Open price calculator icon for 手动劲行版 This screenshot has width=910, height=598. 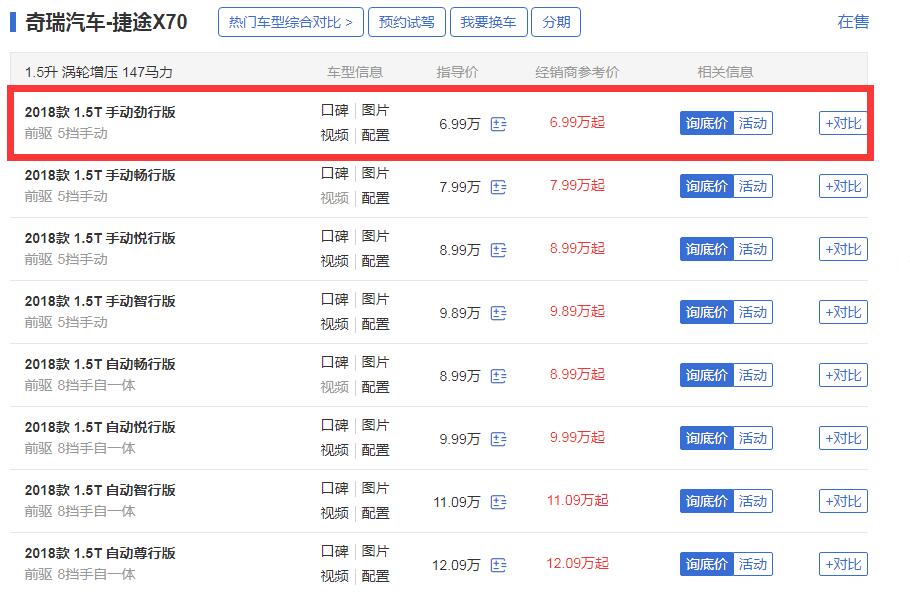click(x=498, y=124)
